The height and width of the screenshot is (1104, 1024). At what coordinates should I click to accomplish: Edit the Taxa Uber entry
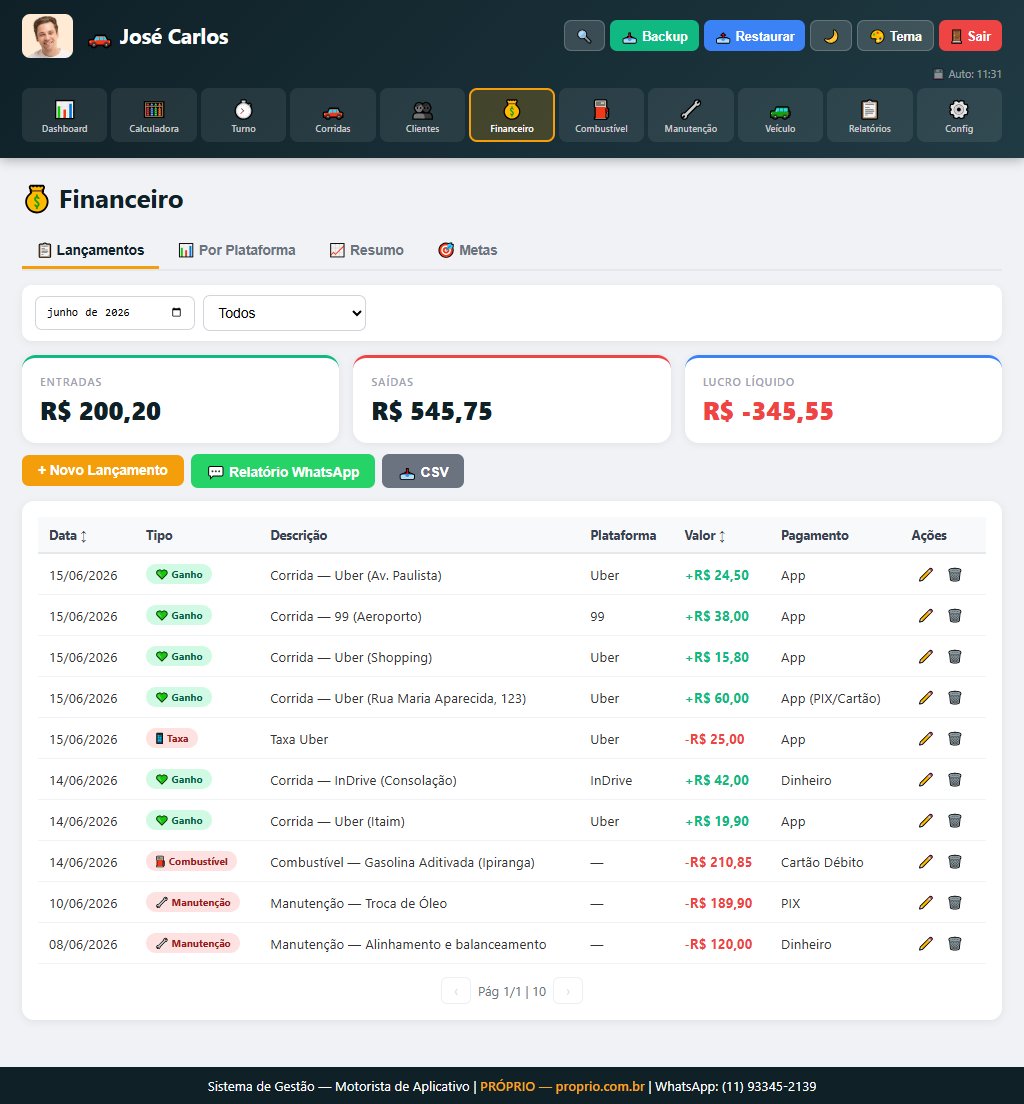click(925, 739)
